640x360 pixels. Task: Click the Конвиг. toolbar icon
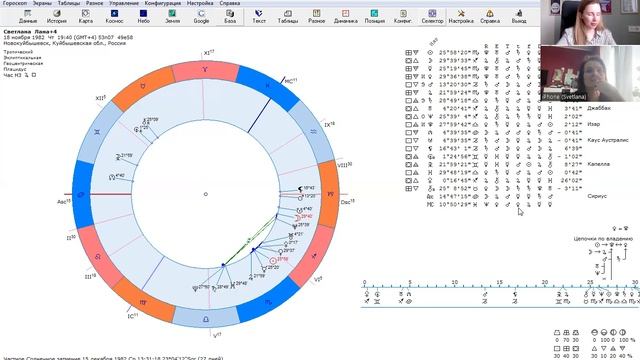click(x=403, y=16)
